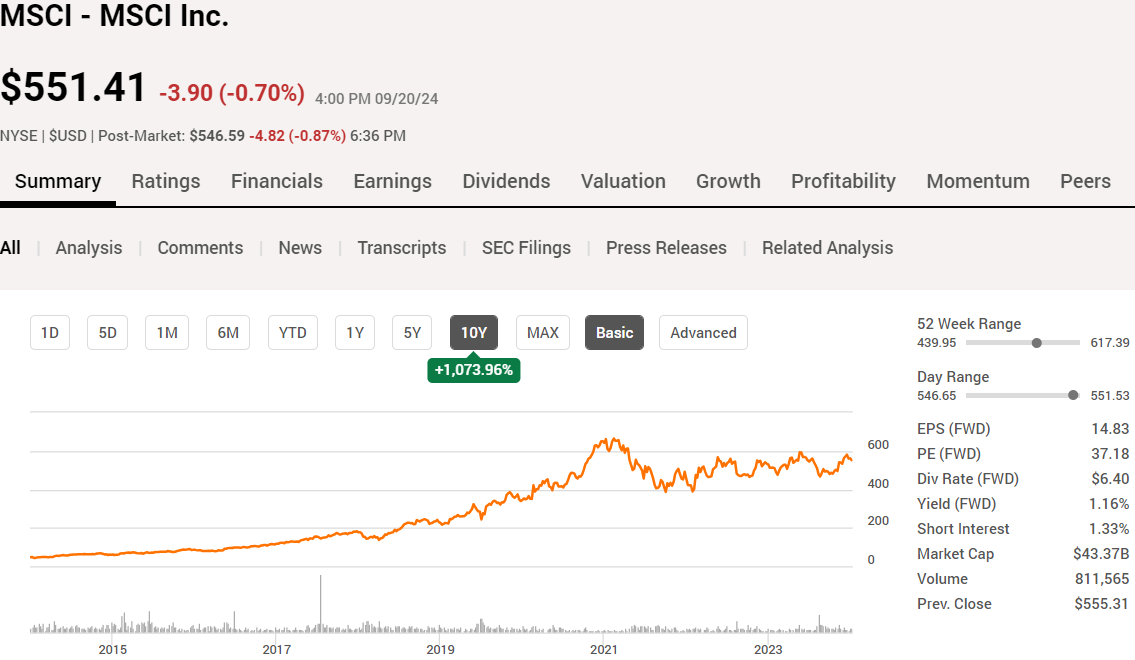Filter content by Analysis
The image size is (1135, 660).
[89, 248]
